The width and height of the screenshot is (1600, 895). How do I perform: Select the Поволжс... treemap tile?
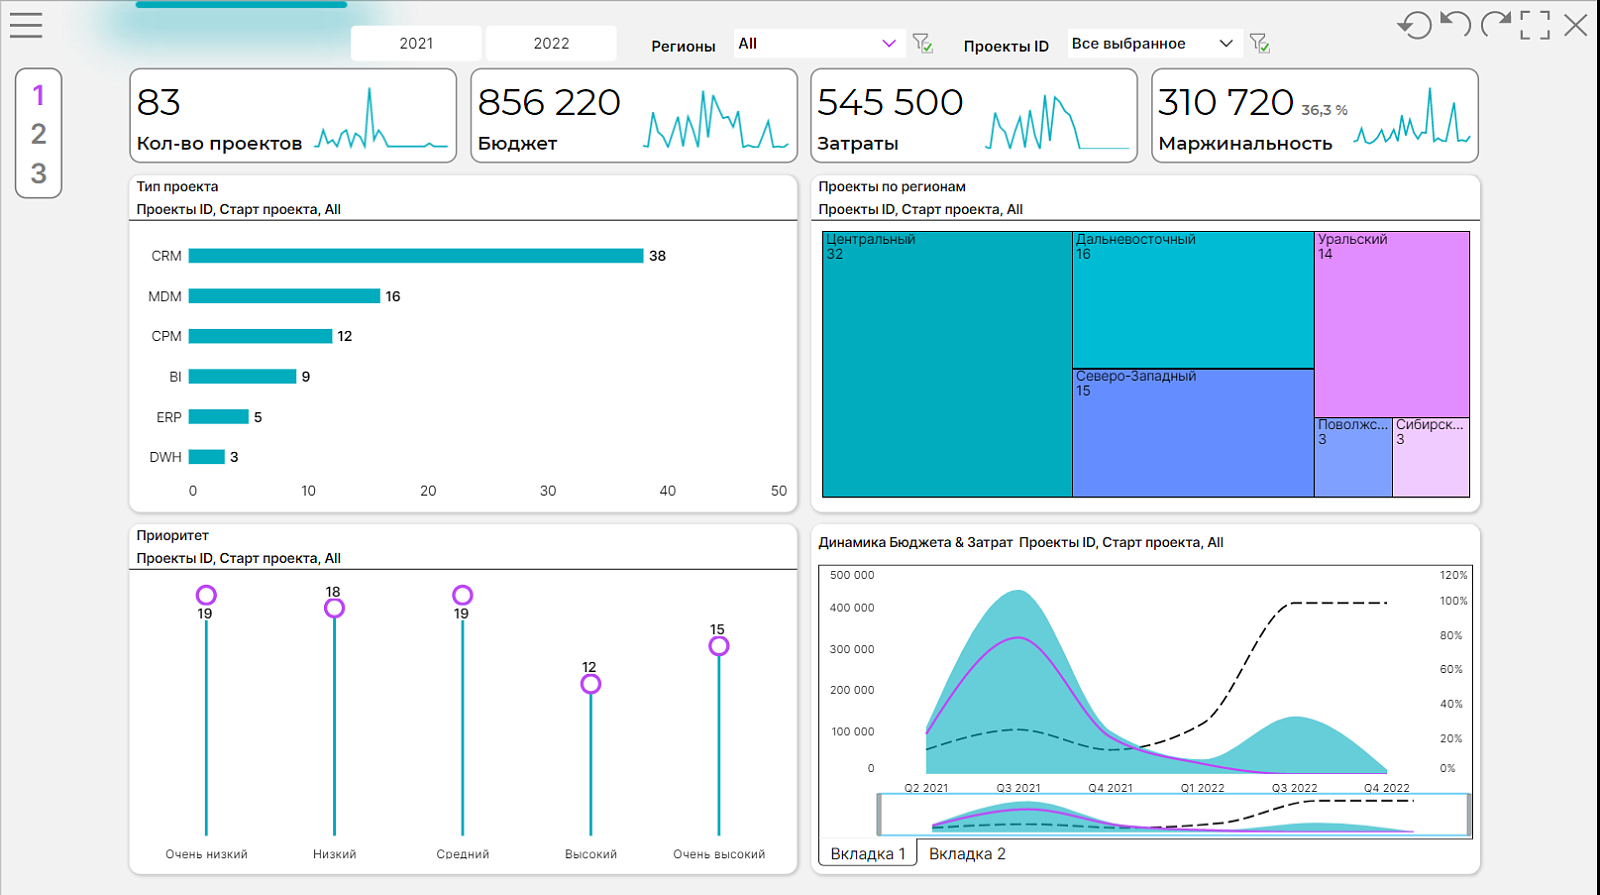(x=1353, y=457)
